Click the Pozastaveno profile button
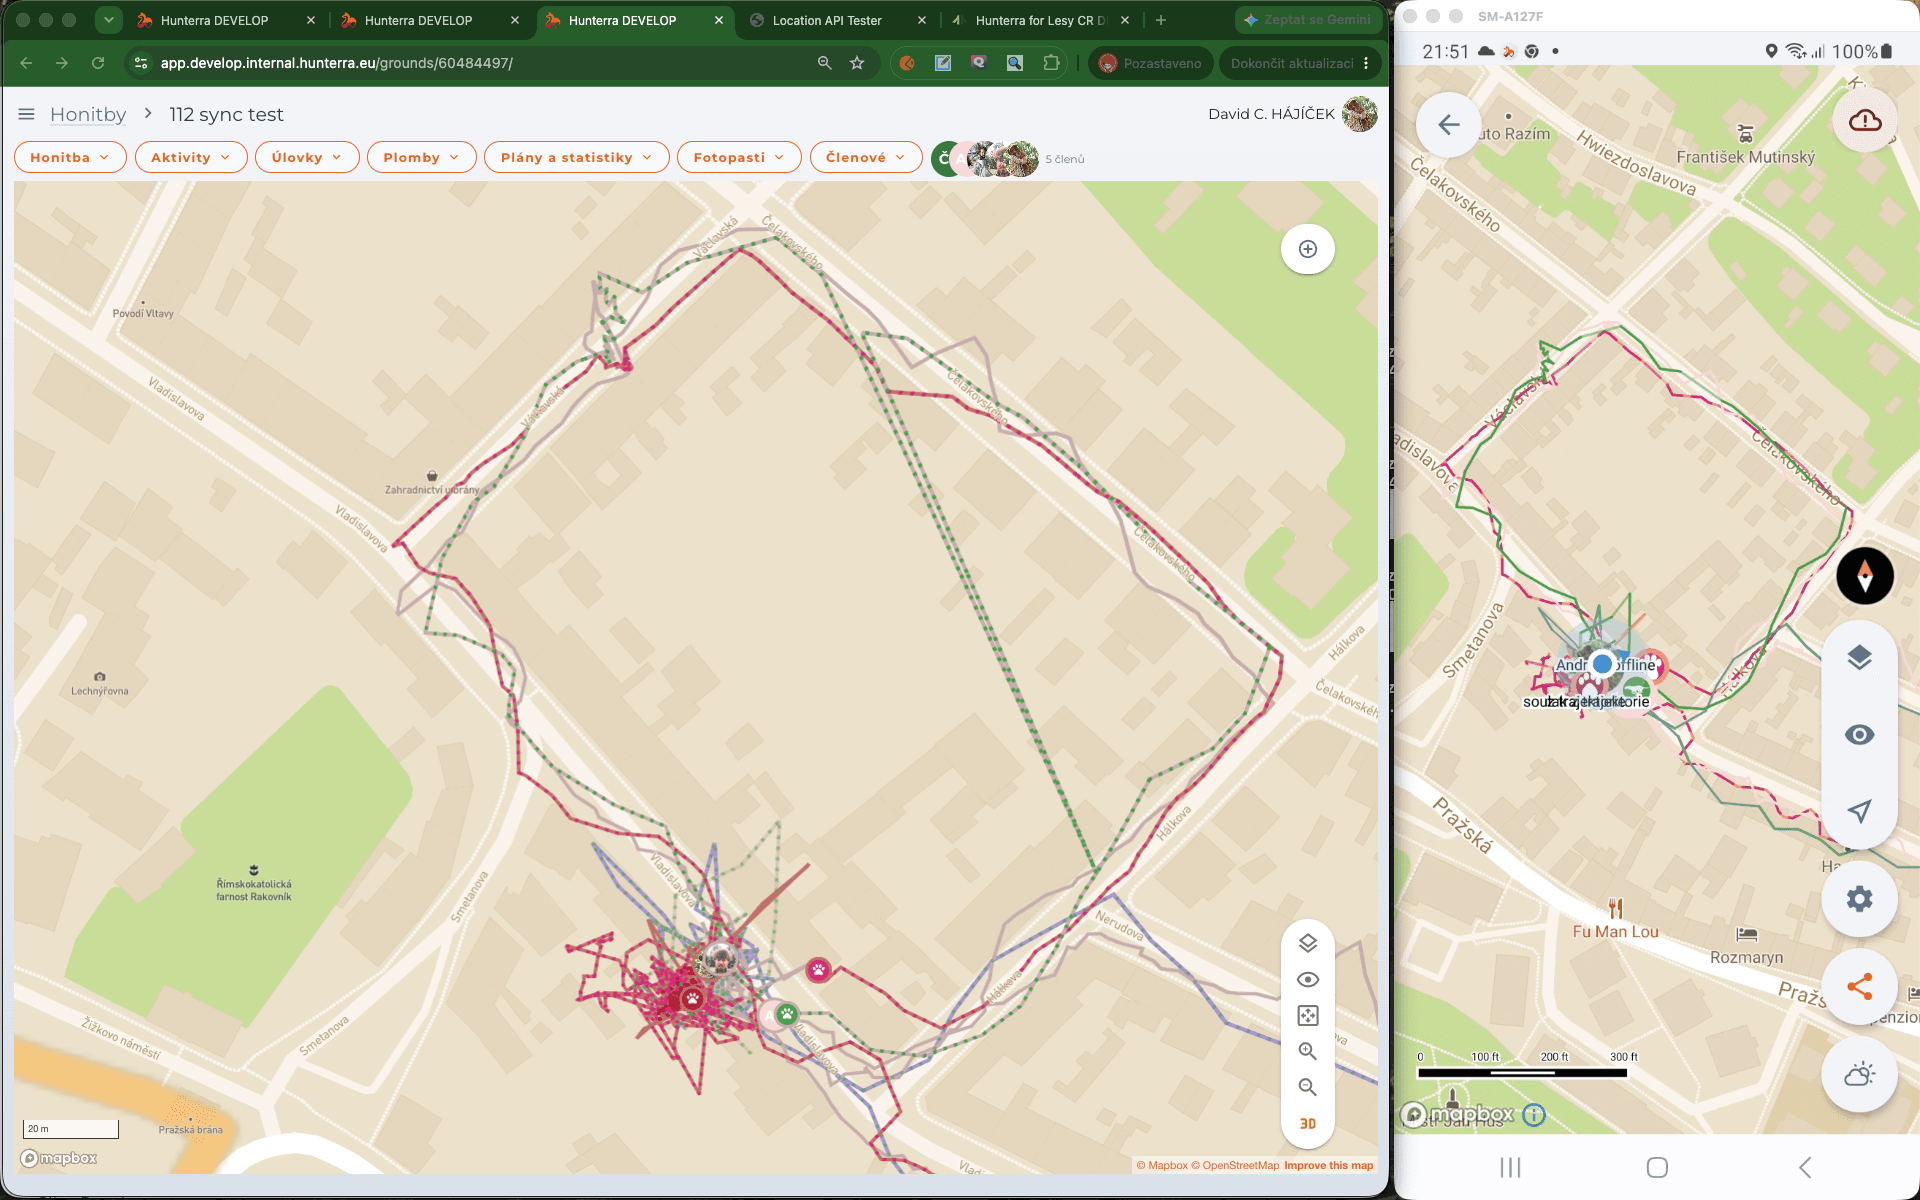This screenshot has width=1920, height=1200. click(x=1151, y=63)
